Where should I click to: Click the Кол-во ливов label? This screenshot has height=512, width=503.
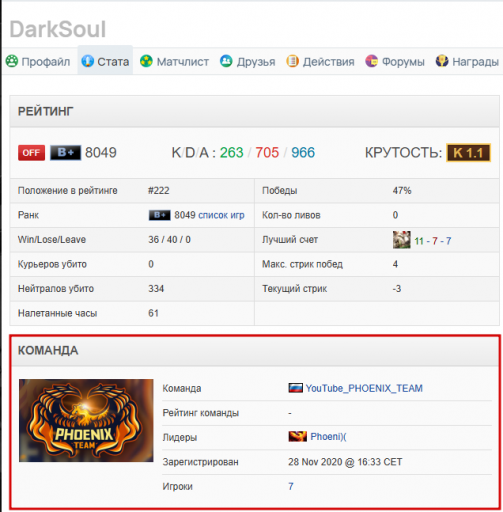(291, 215)
